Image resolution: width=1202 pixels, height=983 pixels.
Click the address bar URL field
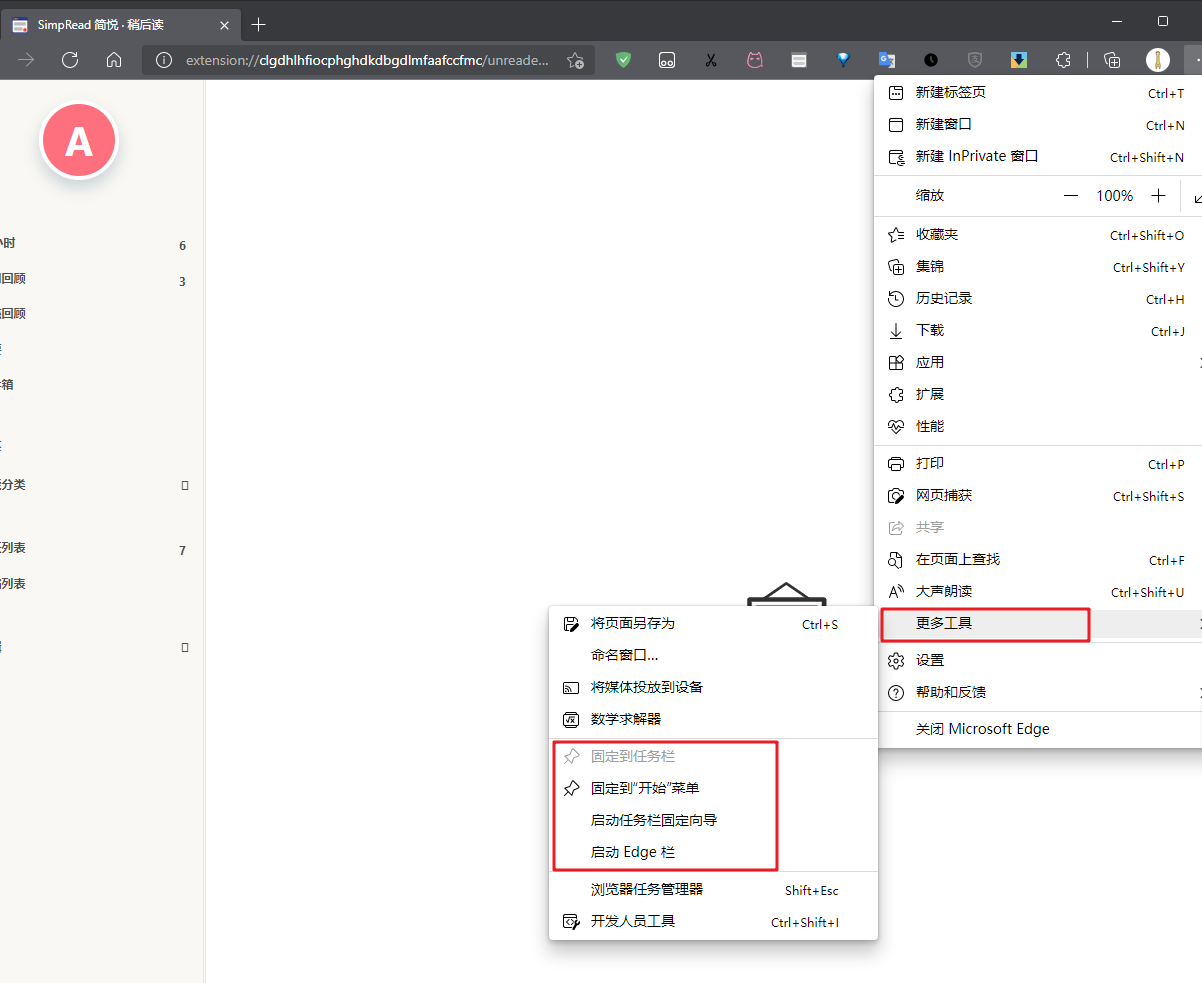(x=367, y=60)
